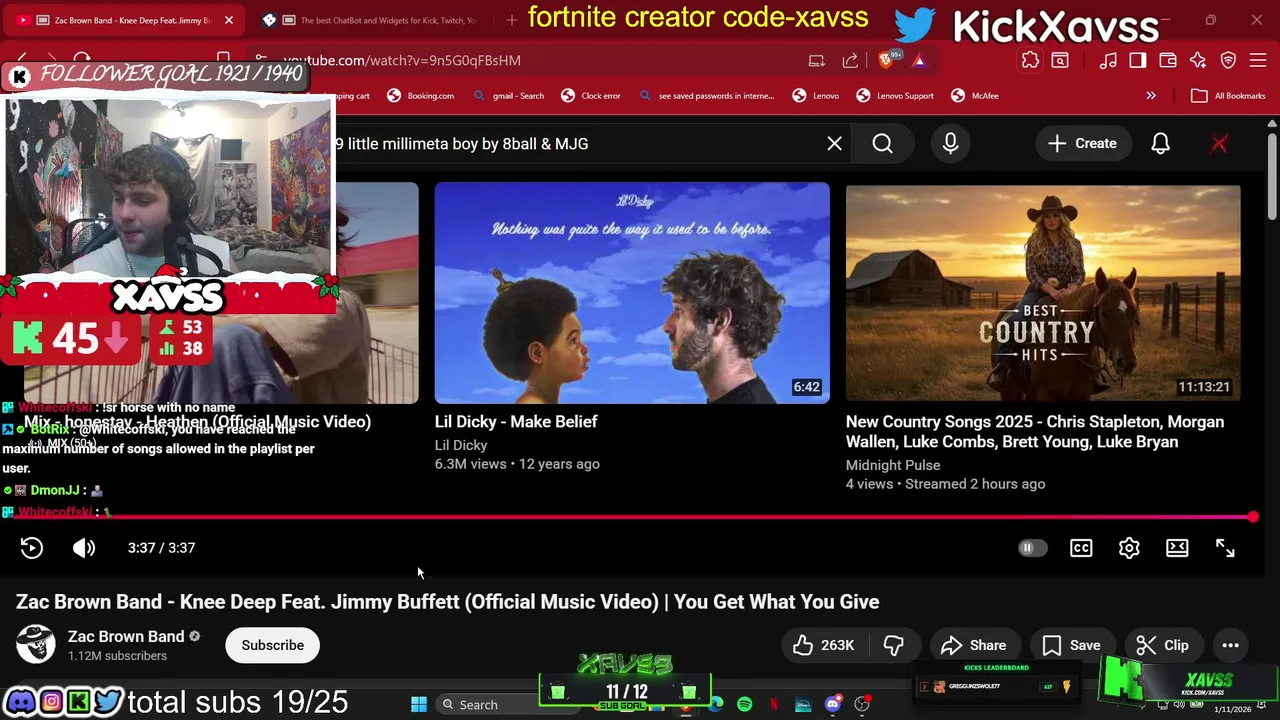This screenshot has width=1280, height=720.
Task: Open the Zac Brown Band channel avatar
Action: [36, 645]
